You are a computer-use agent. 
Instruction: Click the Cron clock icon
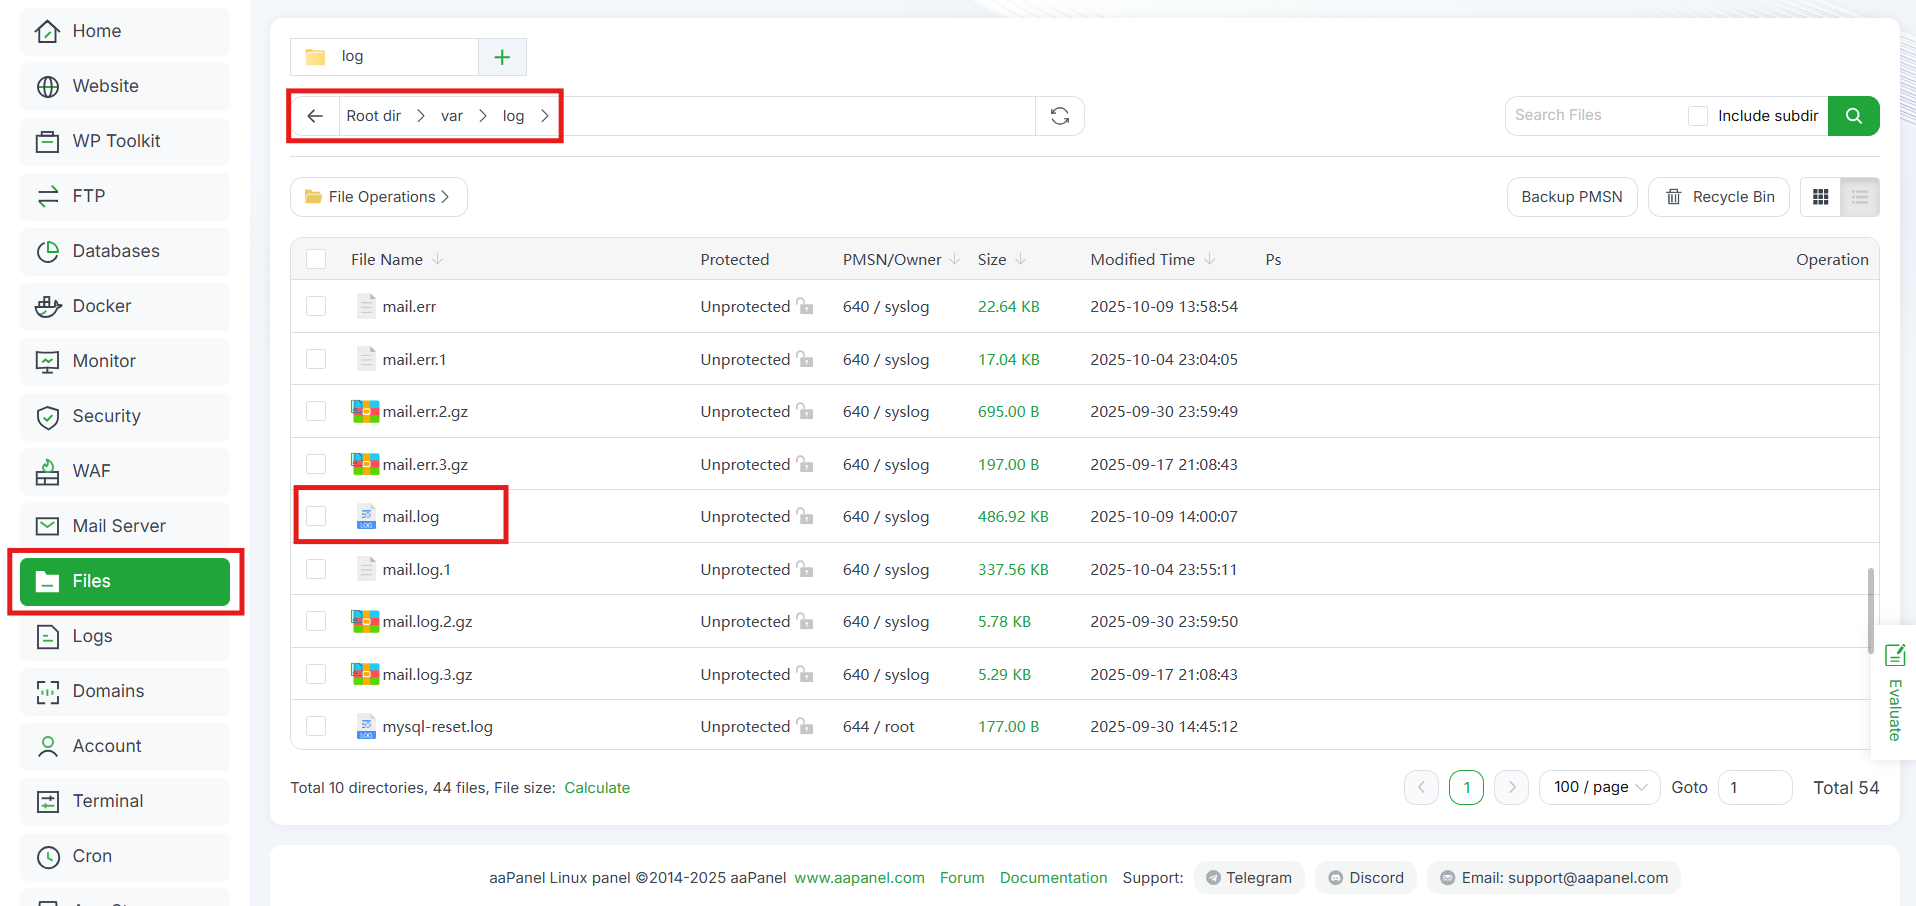pyautogui.click(x=47, y=856)
